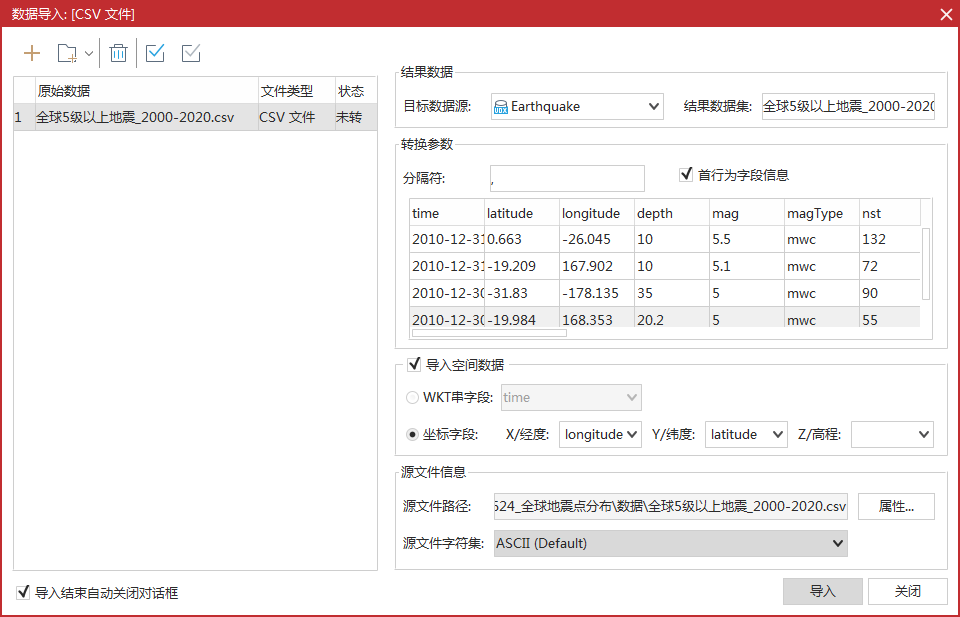Toggle 导入空间数据 checkbox
This screenshot has width=960, height=617.
point(414,365)
